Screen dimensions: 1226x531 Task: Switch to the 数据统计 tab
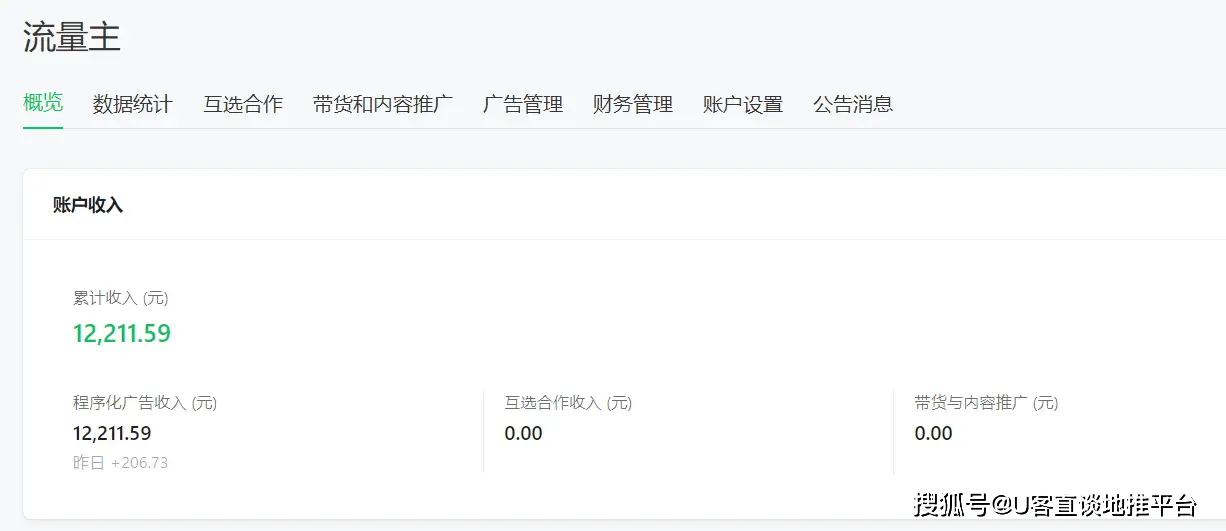[x=133, y=104]
